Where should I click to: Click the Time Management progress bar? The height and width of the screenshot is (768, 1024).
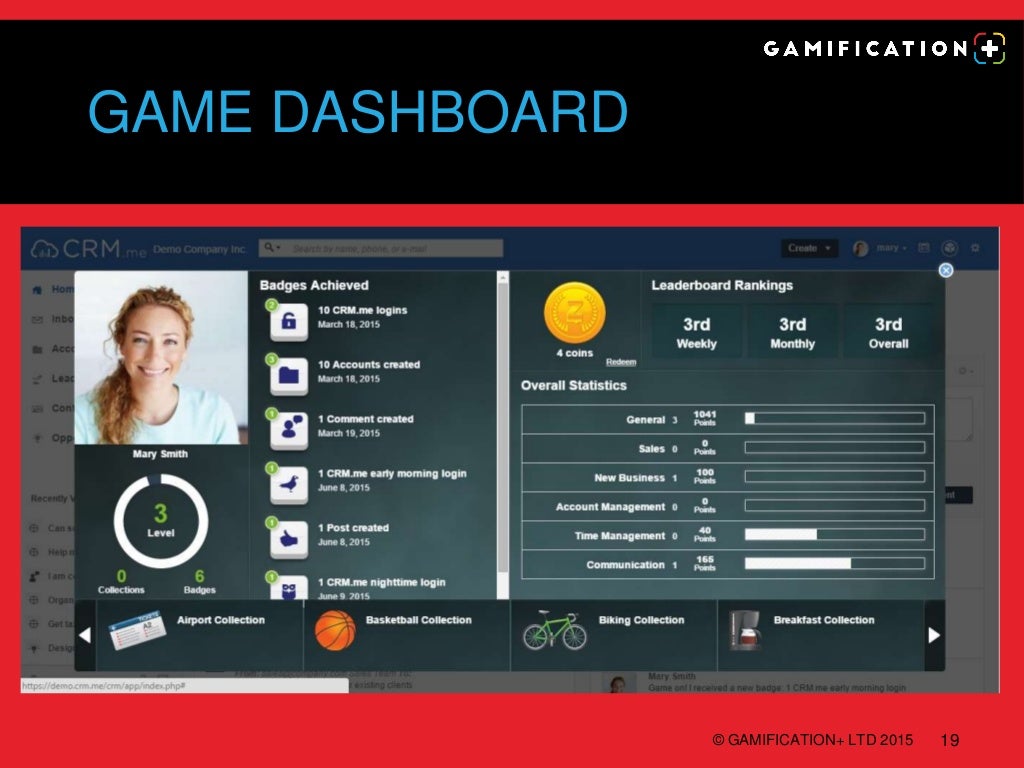835,534
